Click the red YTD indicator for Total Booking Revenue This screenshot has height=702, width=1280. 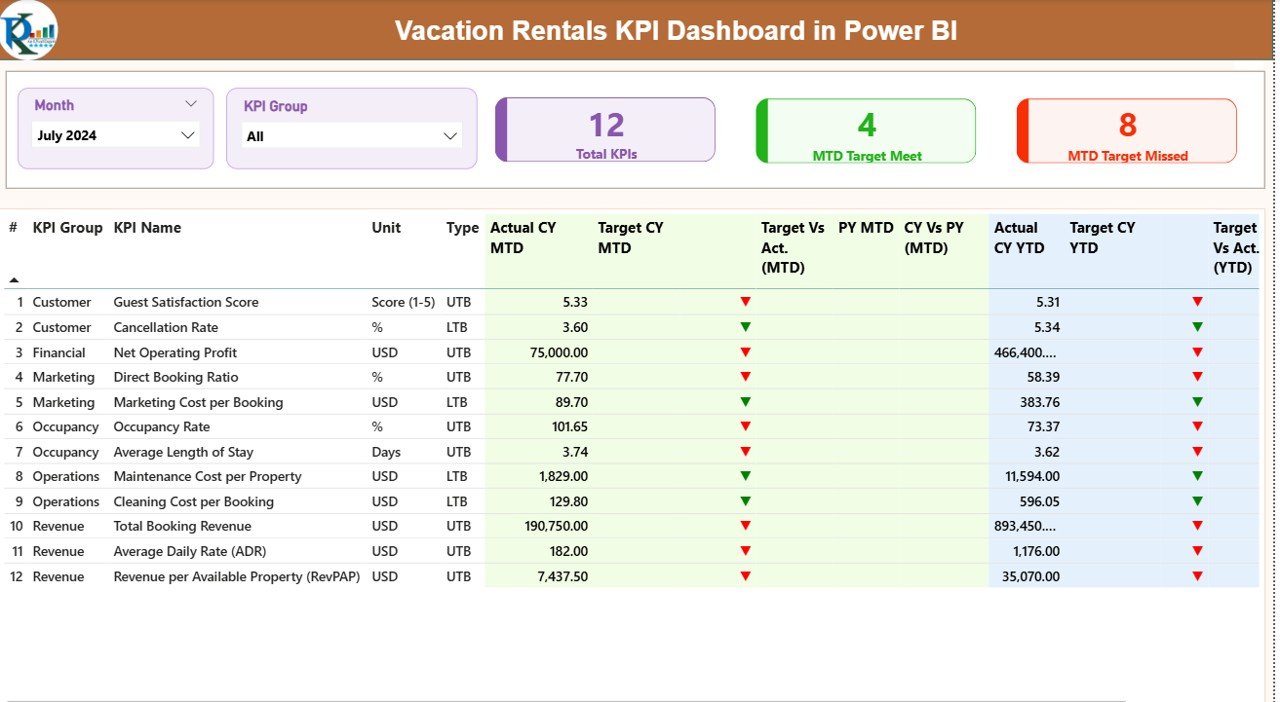pyautogui.click(x=1198, y=526)
